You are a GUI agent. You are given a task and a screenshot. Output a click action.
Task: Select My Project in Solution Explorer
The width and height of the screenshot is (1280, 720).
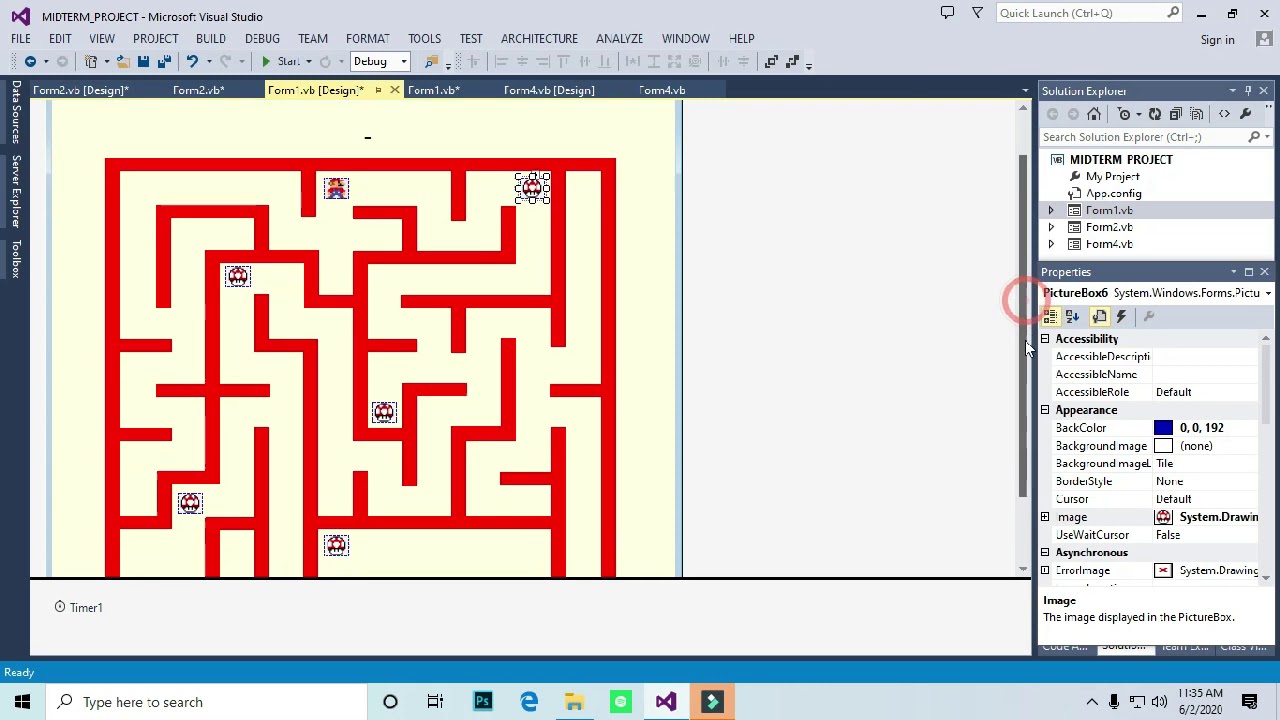coord(1112,177)
